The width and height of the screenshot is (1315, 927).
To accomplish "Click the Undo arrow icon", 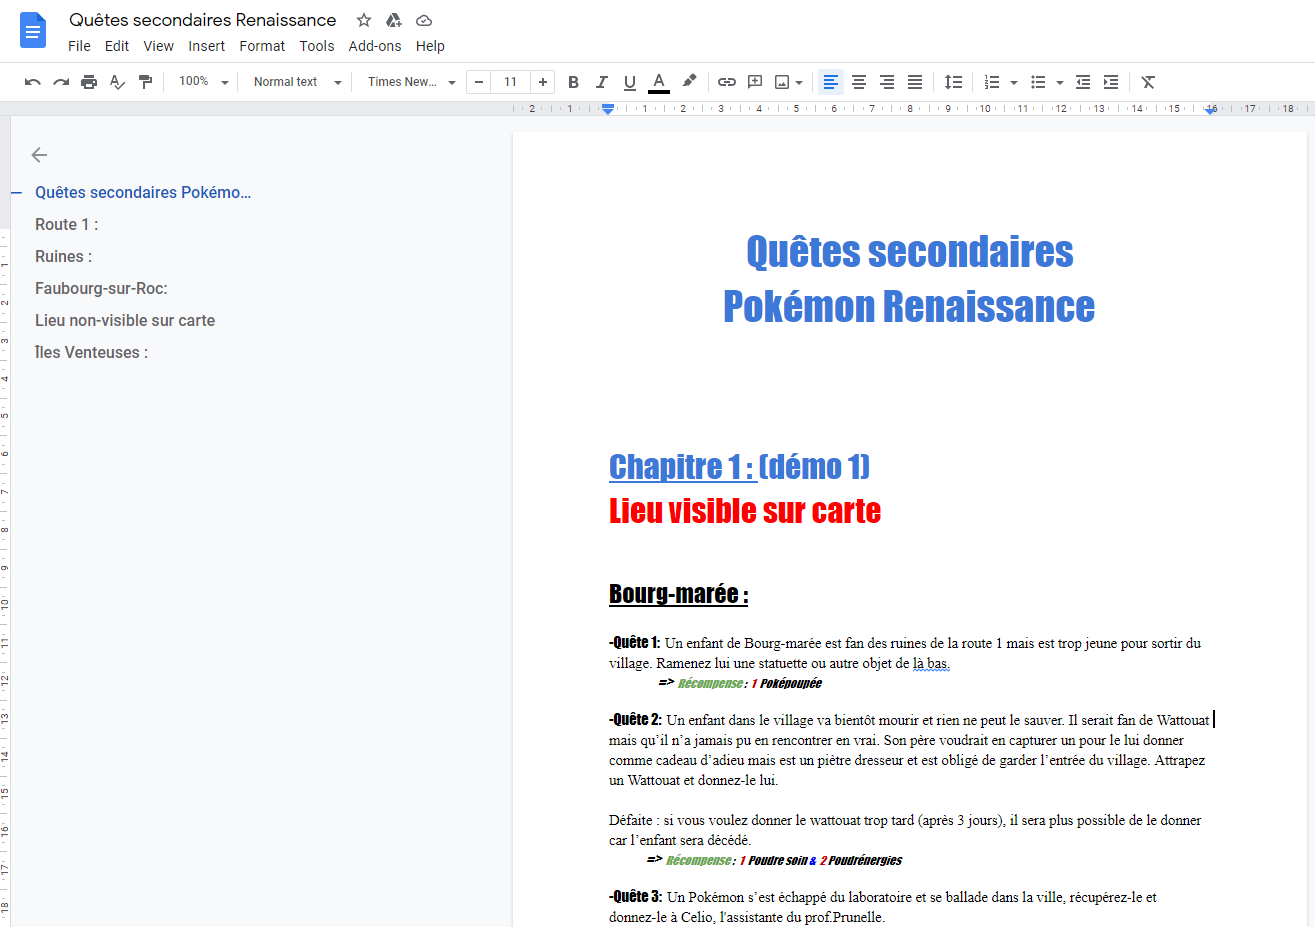I will click(33, 82).
